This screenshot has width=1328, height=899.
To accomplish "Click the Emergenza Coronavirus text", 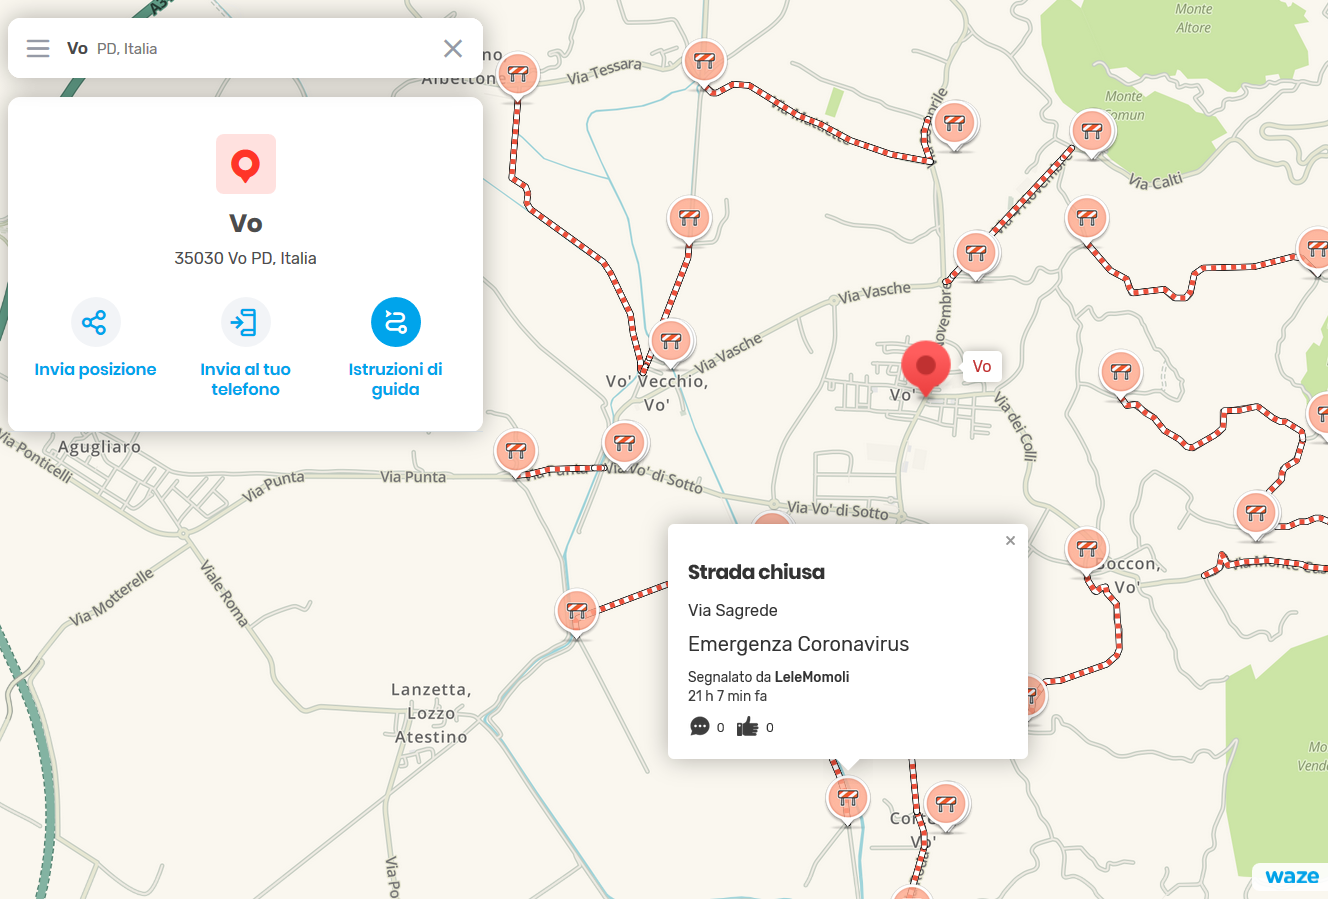I will (798, 644).
